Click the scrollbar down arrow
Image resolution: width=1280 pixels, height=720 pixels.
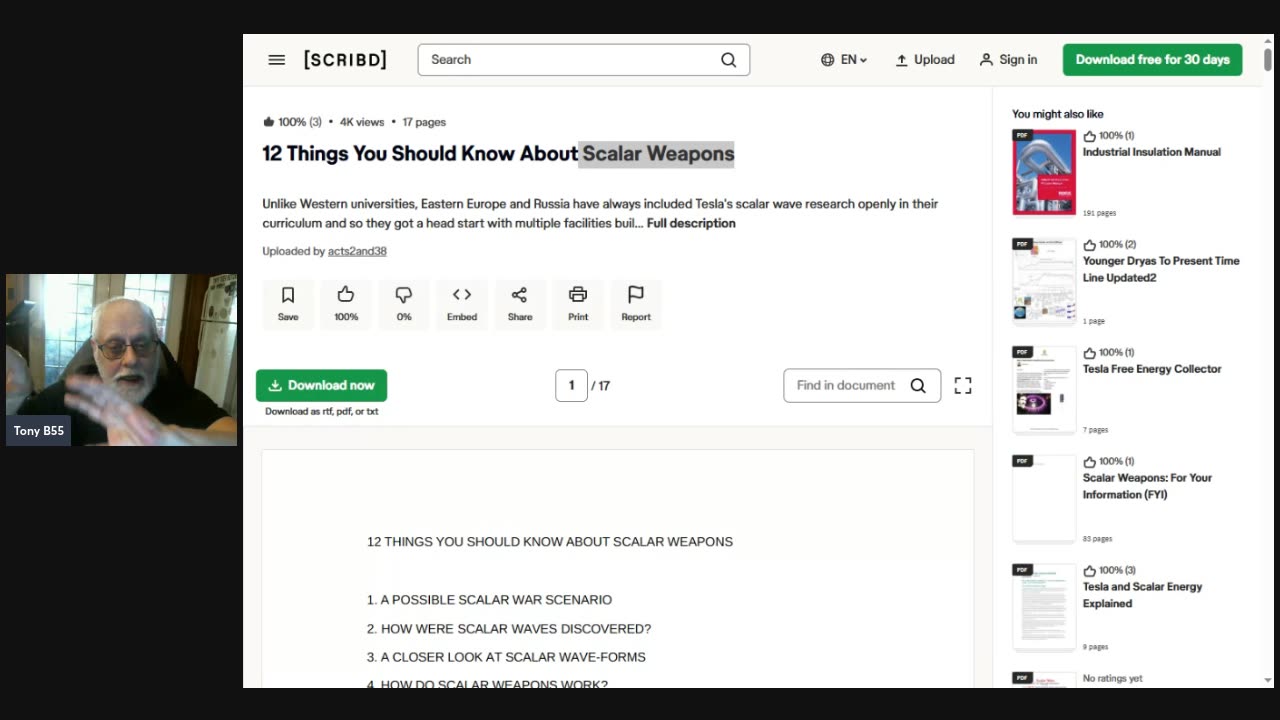(x=1268, y=680)
